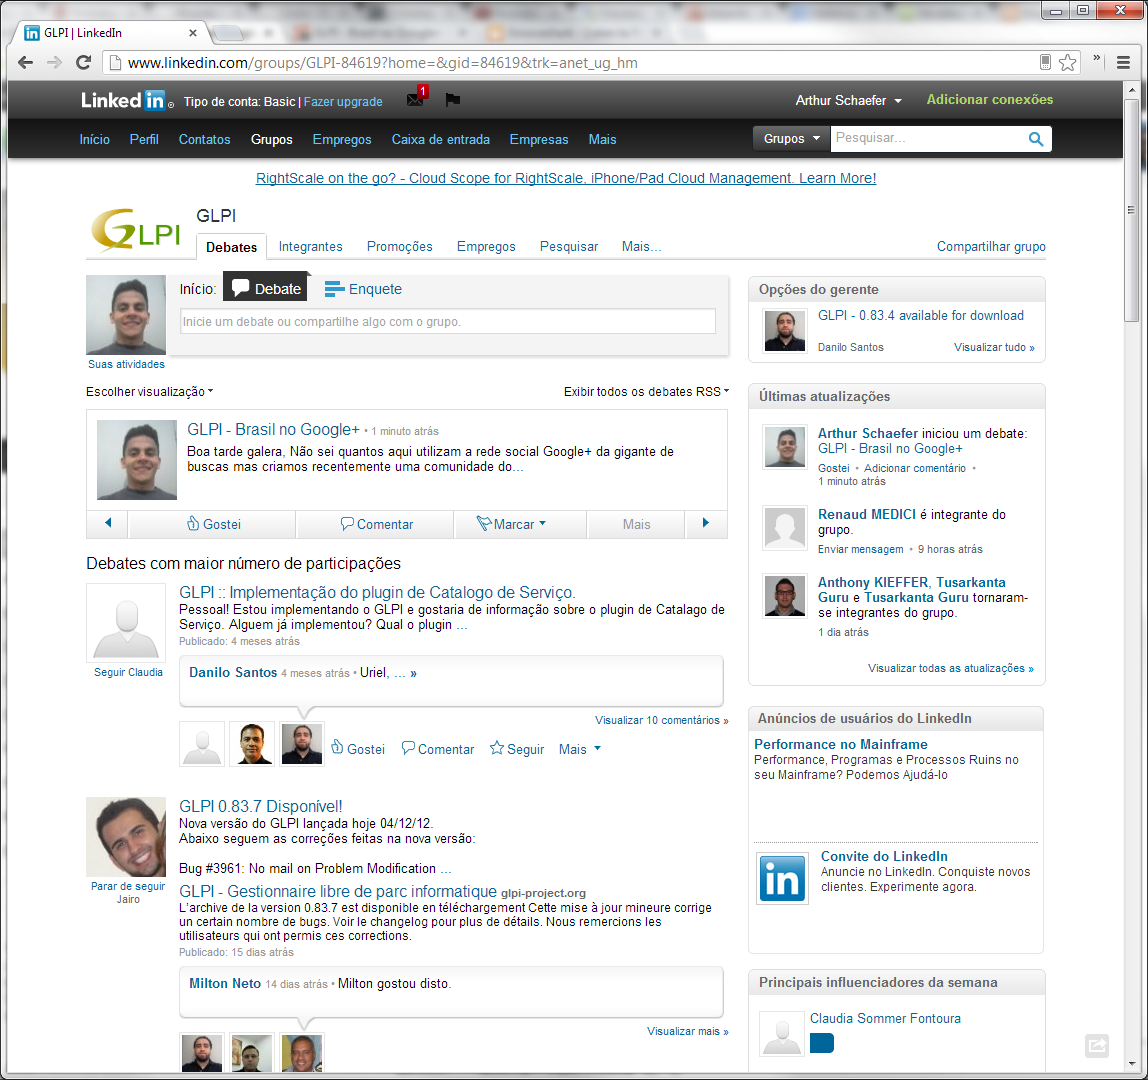Open the Mais nav item in top bar
This screenshot has height=1080, width=1148.
point(603,139)
